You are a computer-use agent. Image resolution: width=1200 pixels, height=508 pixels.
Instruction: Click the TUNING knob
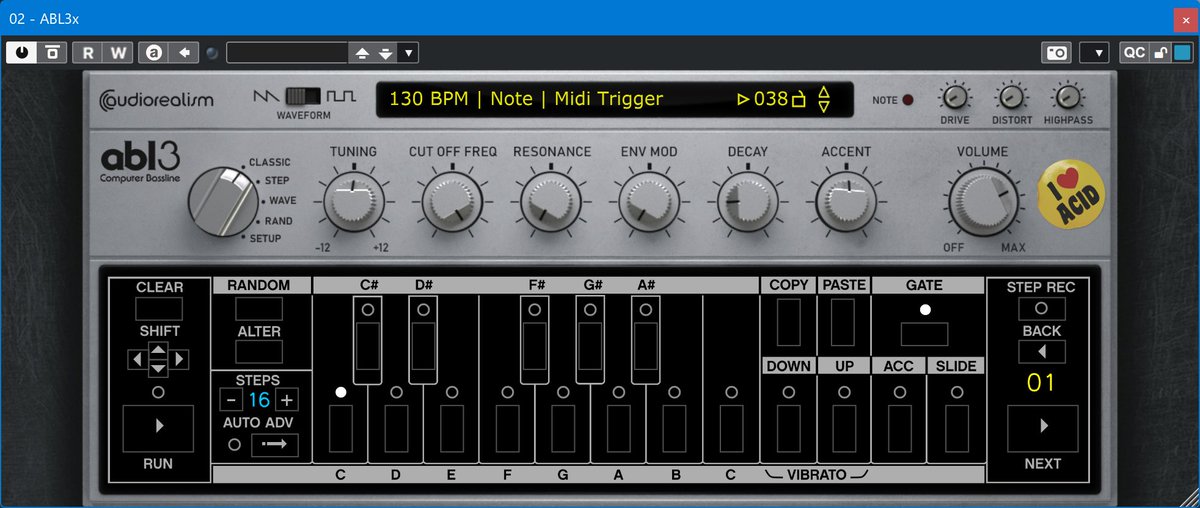[353, 200]
